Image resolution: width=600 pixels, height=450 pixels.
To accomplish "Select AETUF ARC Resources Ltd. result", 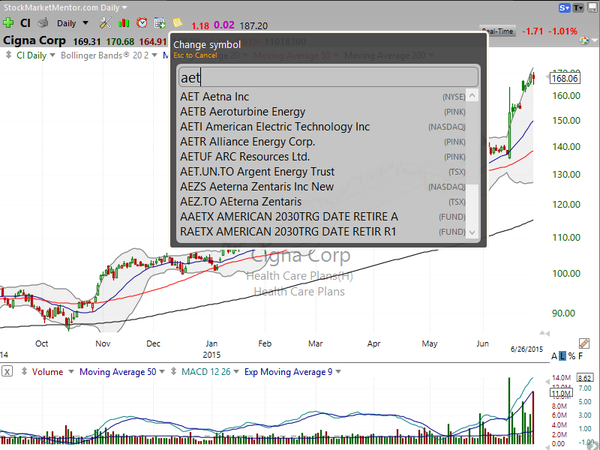I will (x=323, y=157).
